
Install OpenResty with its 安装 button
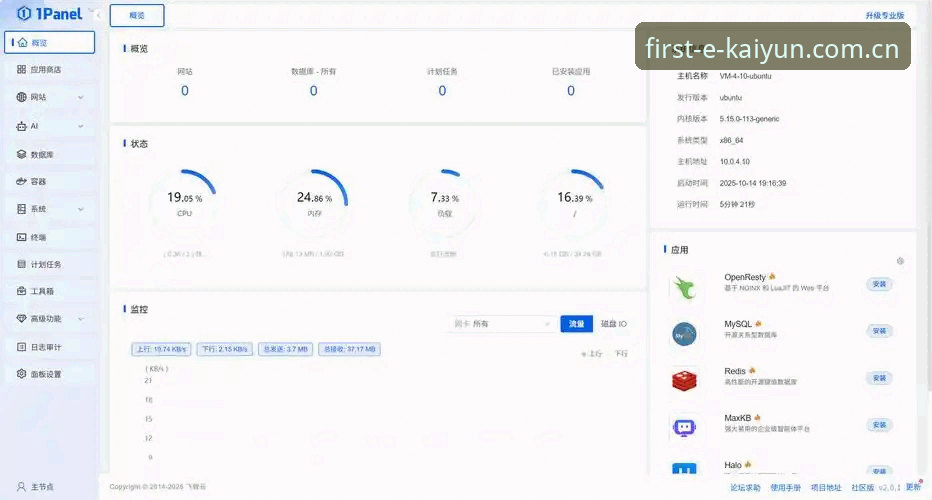[879, 284]
